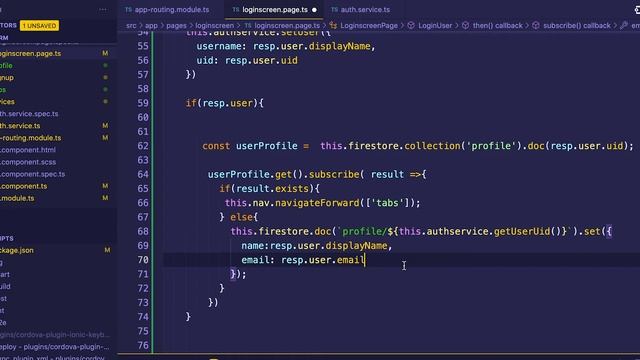
Task: Open the then() callback breadcrumb
Action: (x=498, y=25)
